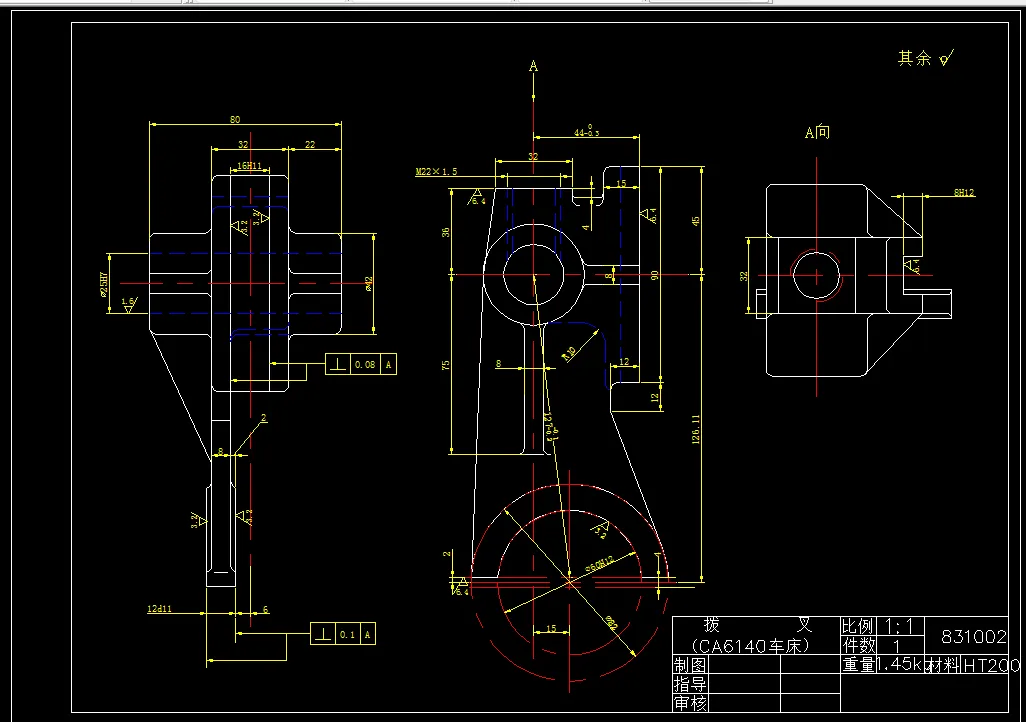The image size is (1026, 722).
Task: Select drawing number 831002
Action: pos(974,636)
